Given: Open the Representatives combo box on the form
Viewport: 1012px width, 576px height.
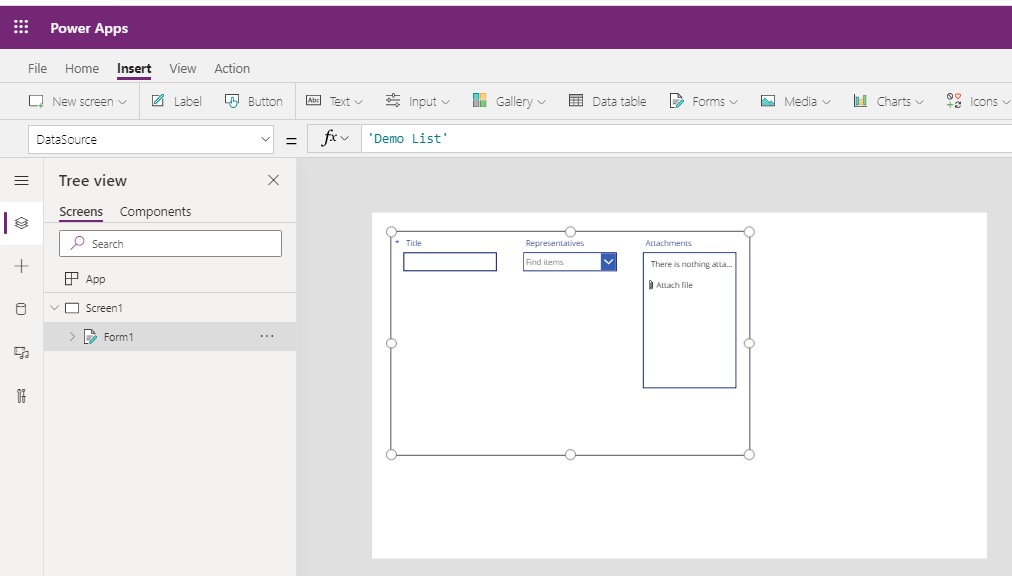Looking at the screenshot, I should [608, 261].
